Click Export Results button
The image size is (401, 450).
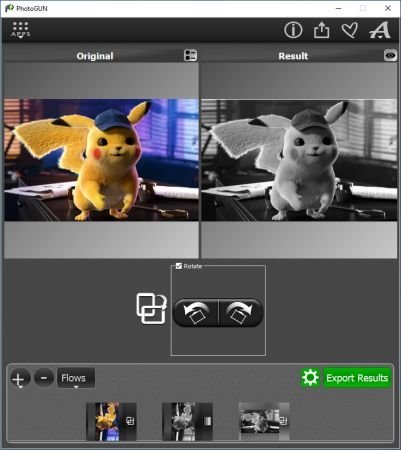pyautogui.click(x=357, y=378)
